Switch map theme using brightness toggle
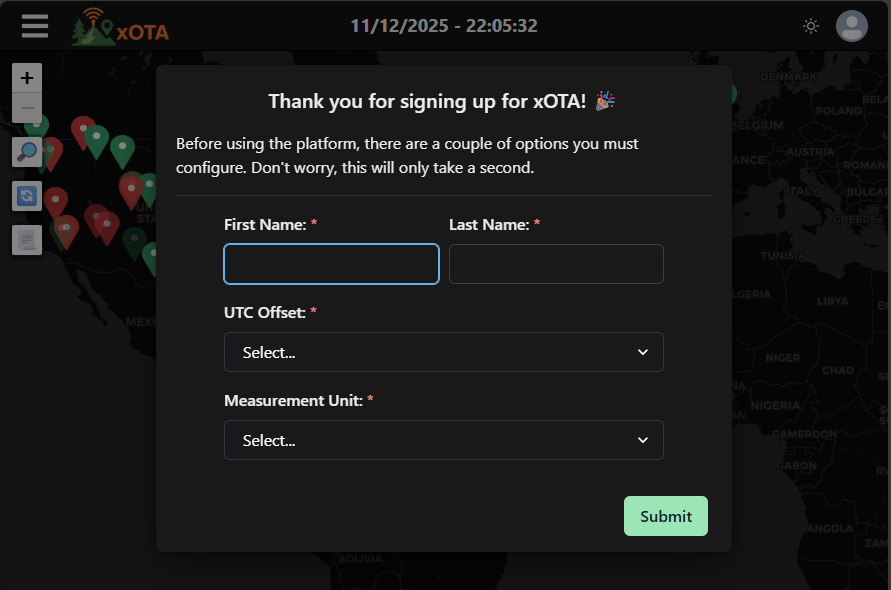Image resolution: width=891 pixels, height=590 pixels. [x=811, y=25]
